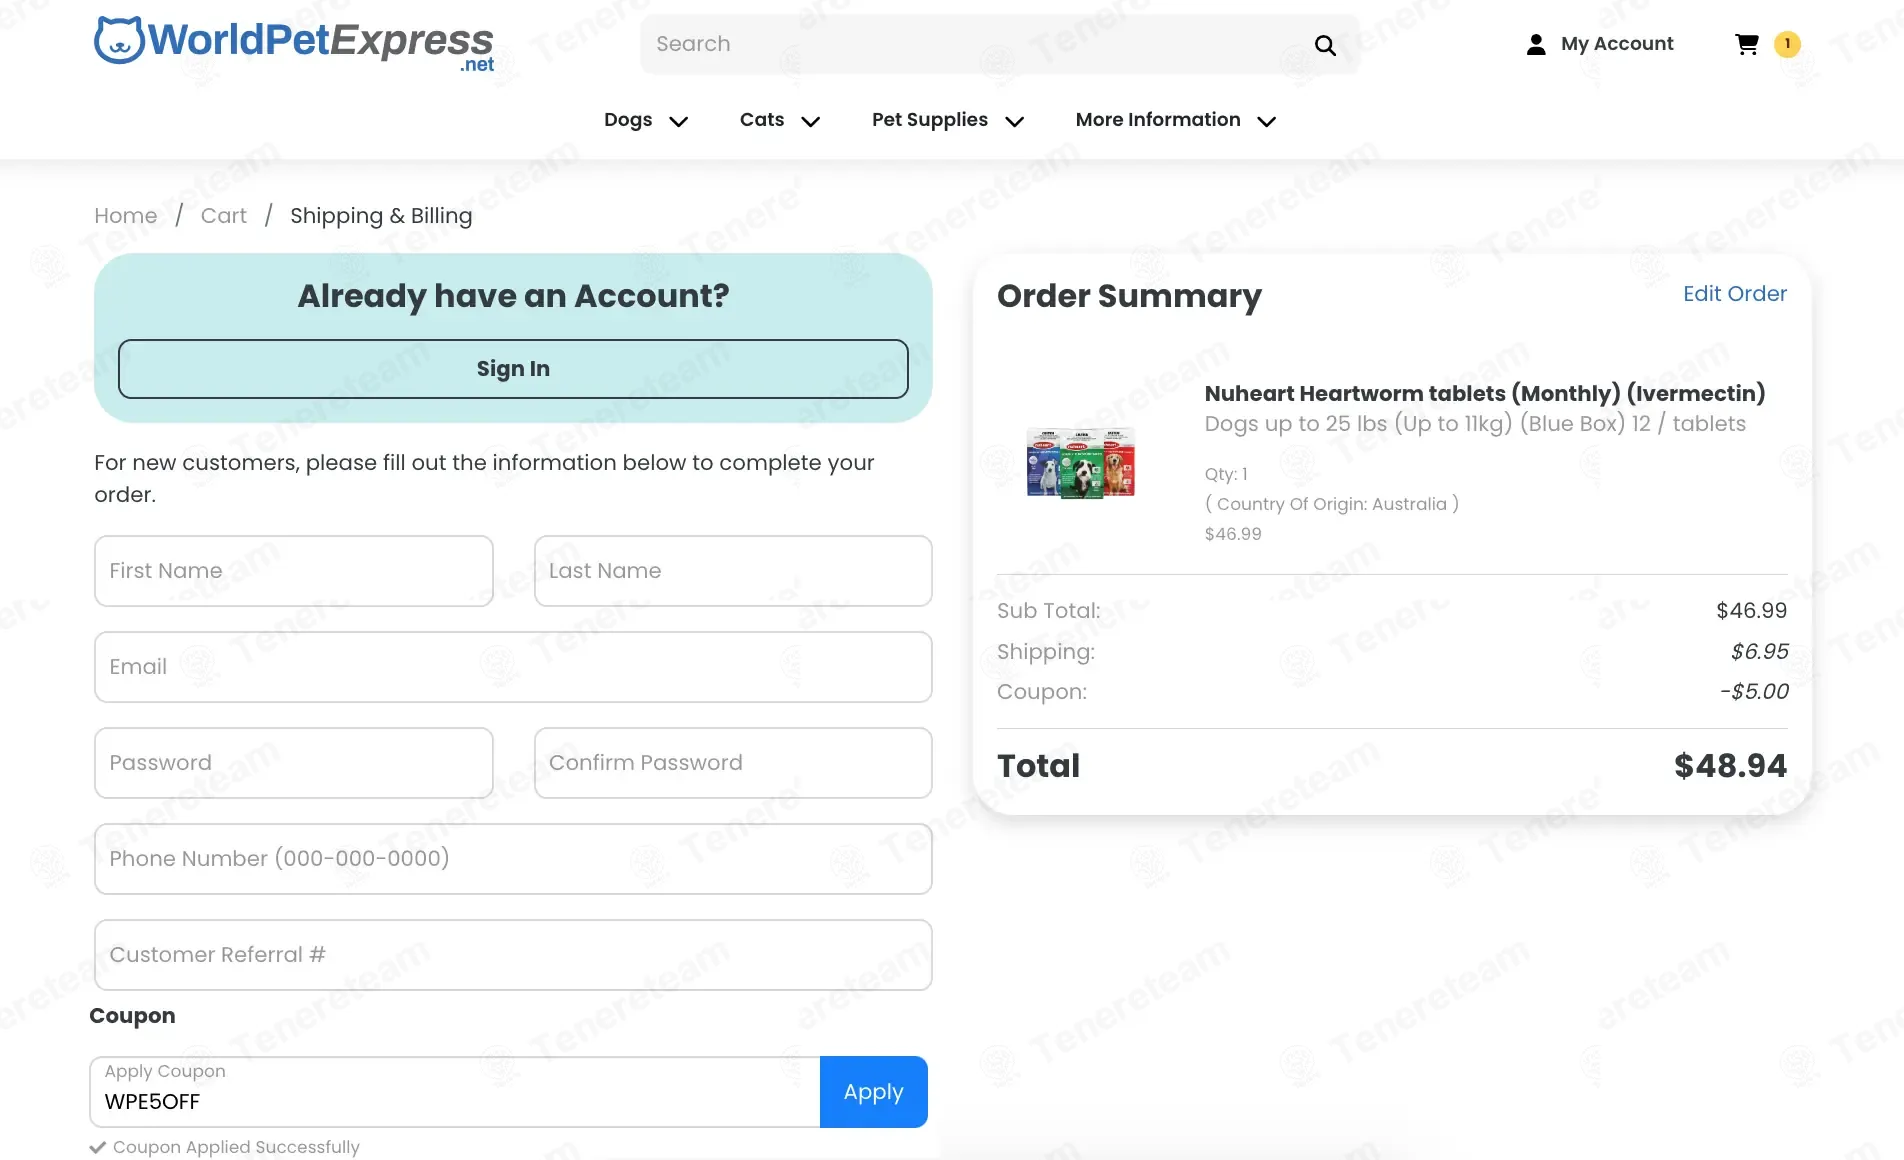This screenshot has width=1904, height=1160.
Task: Open the My Account link
Action: pos(1617,44)
